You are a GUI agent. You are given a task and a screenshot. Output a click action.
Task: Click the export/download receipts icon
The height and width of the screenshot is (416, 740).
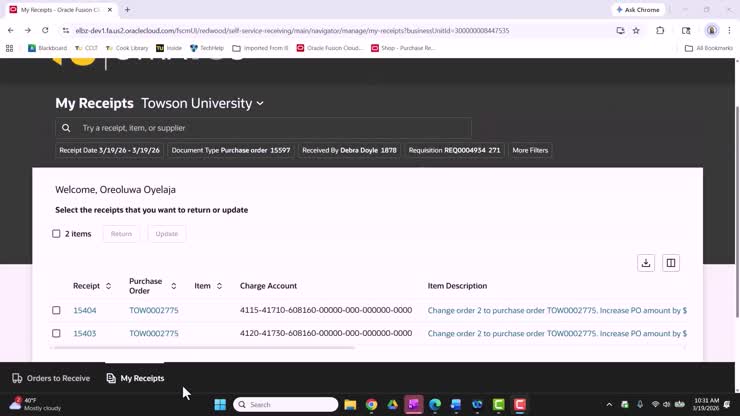[x=646, y=263]
